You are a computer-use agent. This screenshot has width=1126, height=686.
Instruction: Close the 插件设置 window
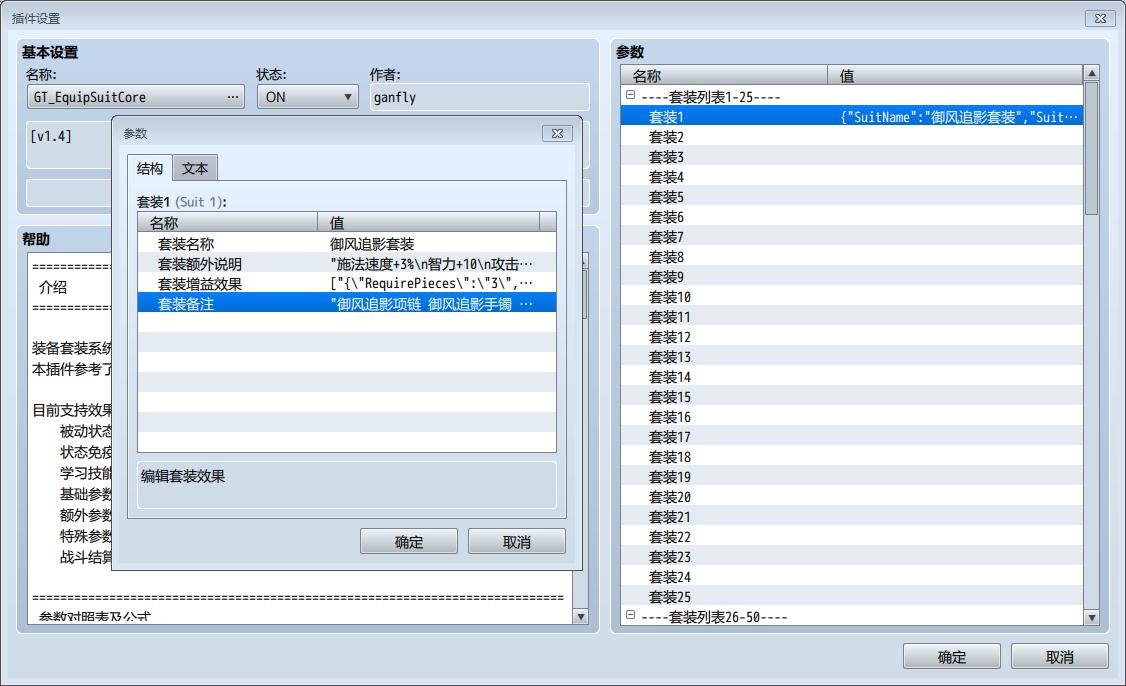(x=1099, y=19)
